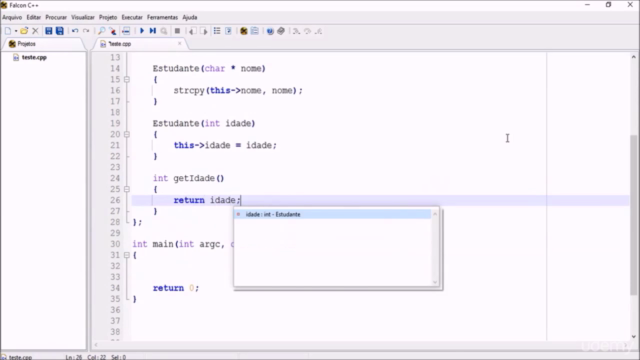Click the grayed debug magnifier icon
This screenshot has height=360, width=640.
click(164, 31)
